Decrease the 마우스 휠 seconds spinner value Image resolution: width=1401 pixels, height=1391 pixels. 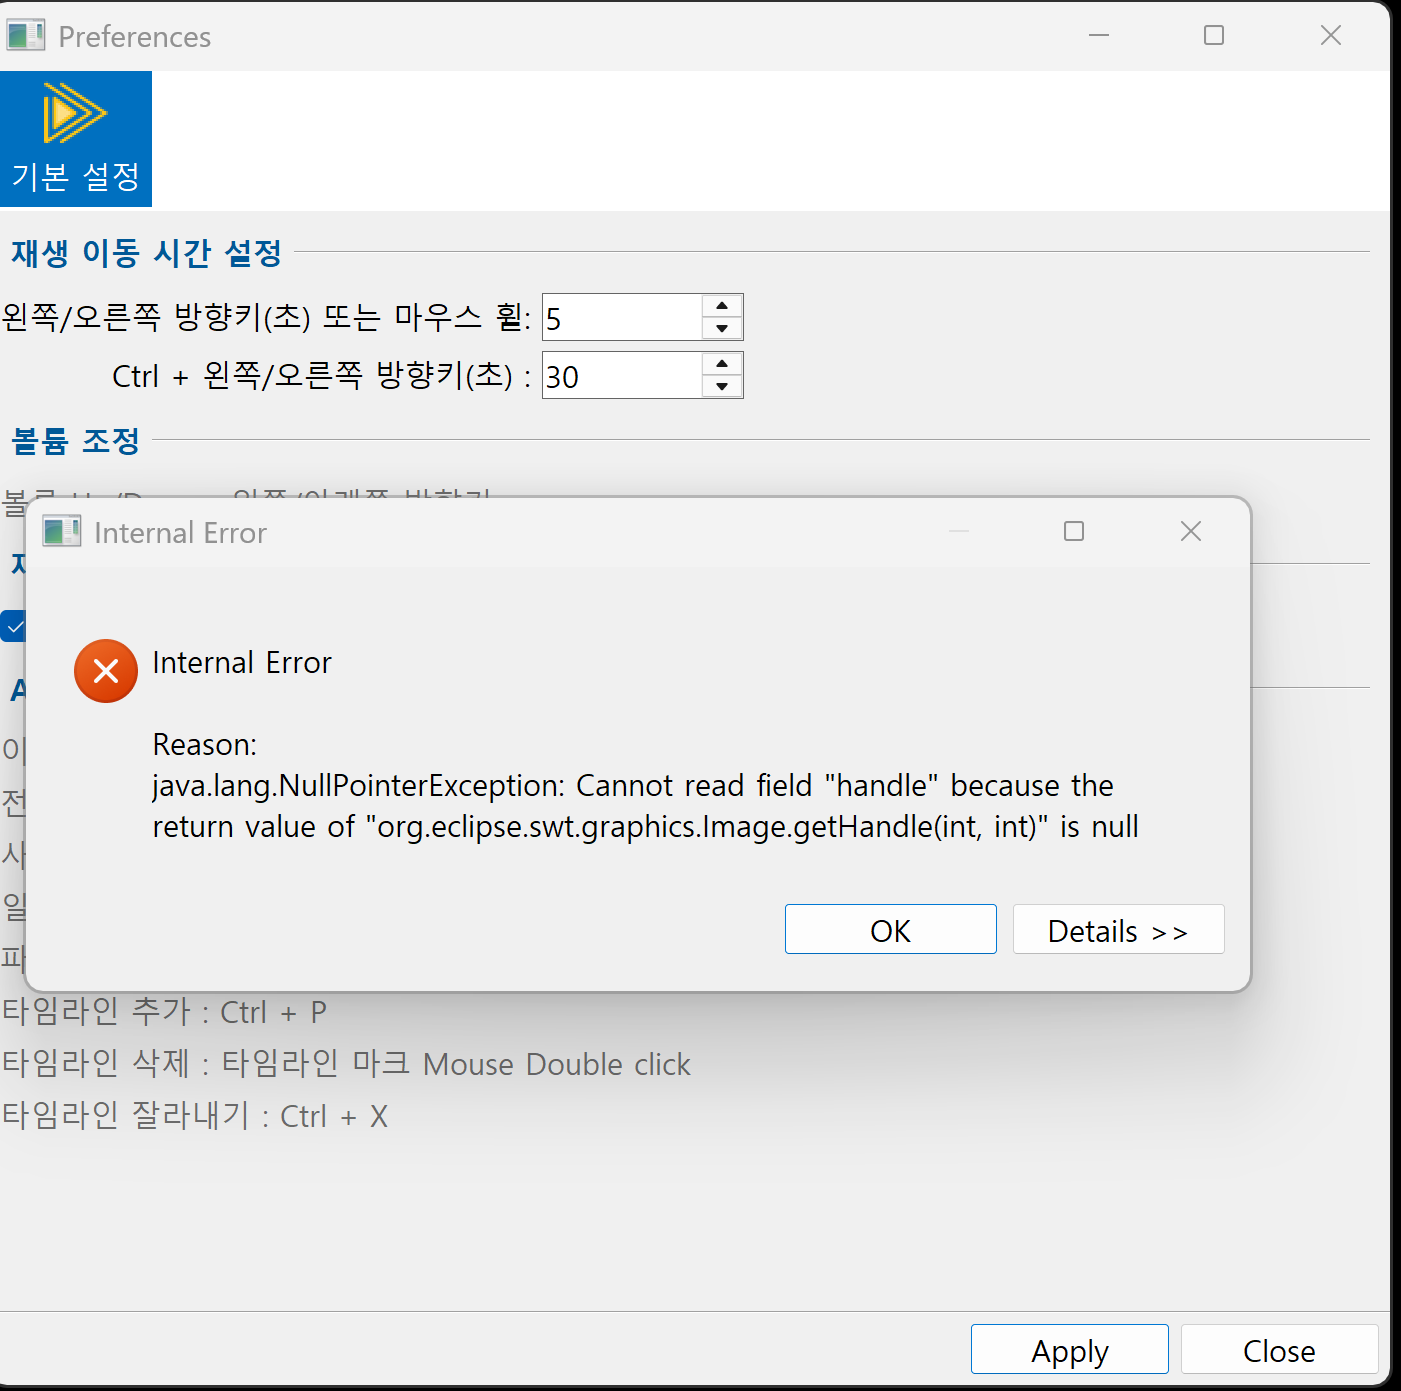(x=721, y=329)
